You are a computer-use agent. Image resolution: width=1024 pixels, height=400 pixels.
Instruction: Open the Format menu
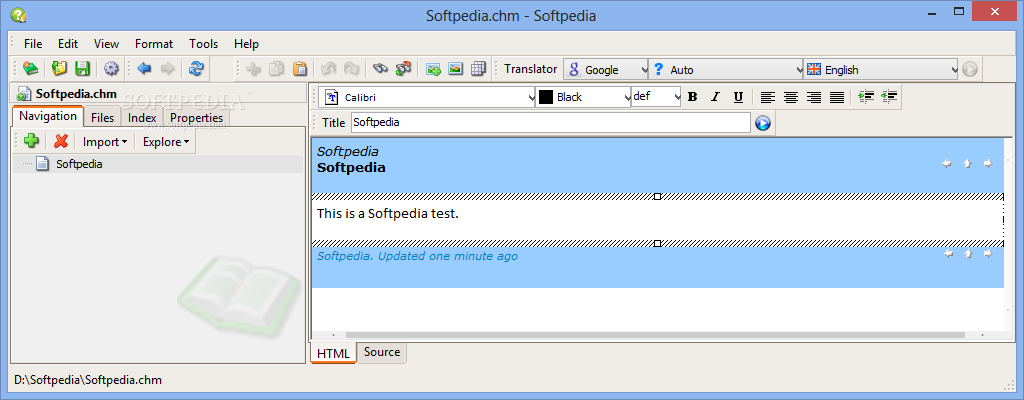coord(154,44)
